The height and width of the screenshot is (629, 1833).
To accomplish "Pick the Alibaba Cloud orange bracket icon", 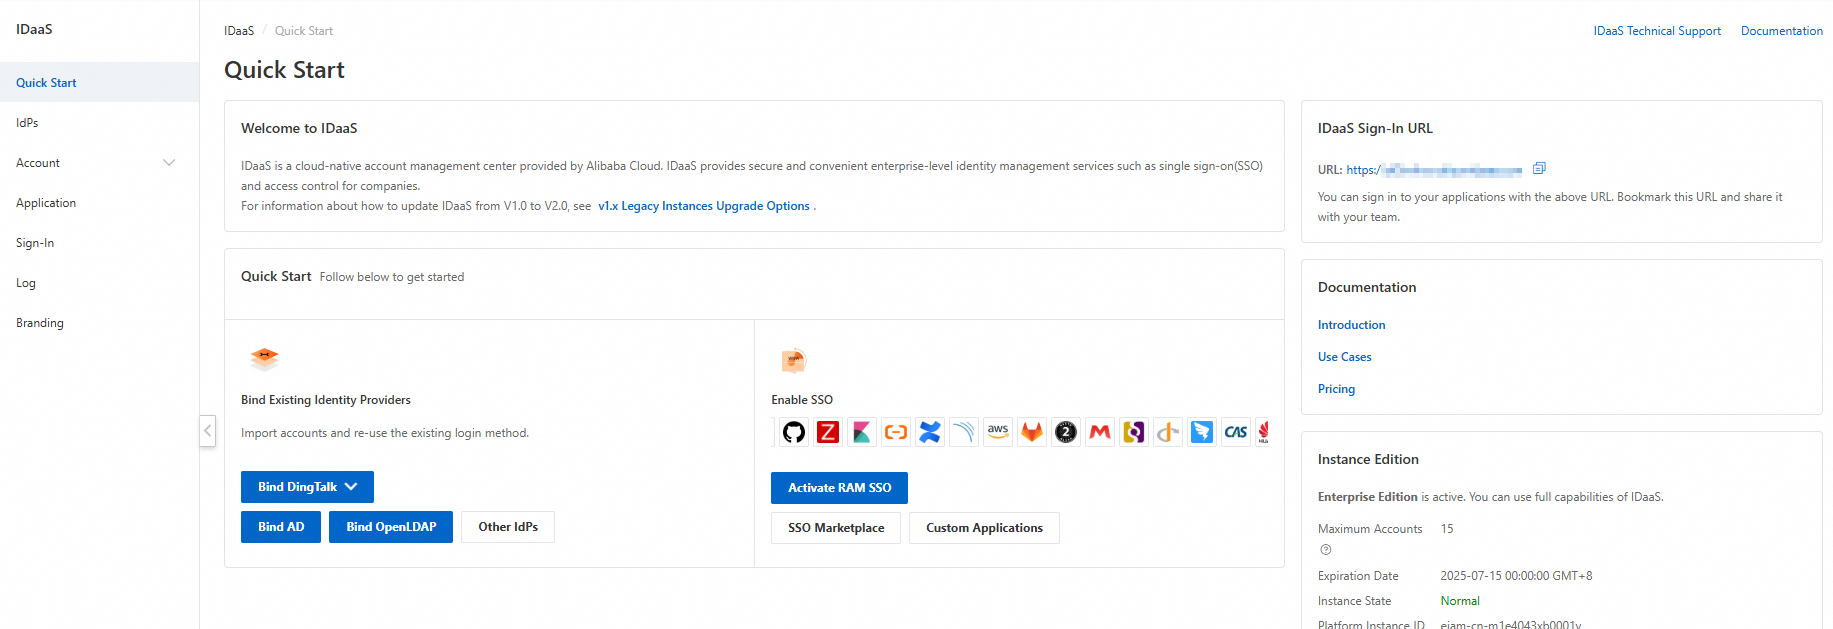I will point(896,432).
